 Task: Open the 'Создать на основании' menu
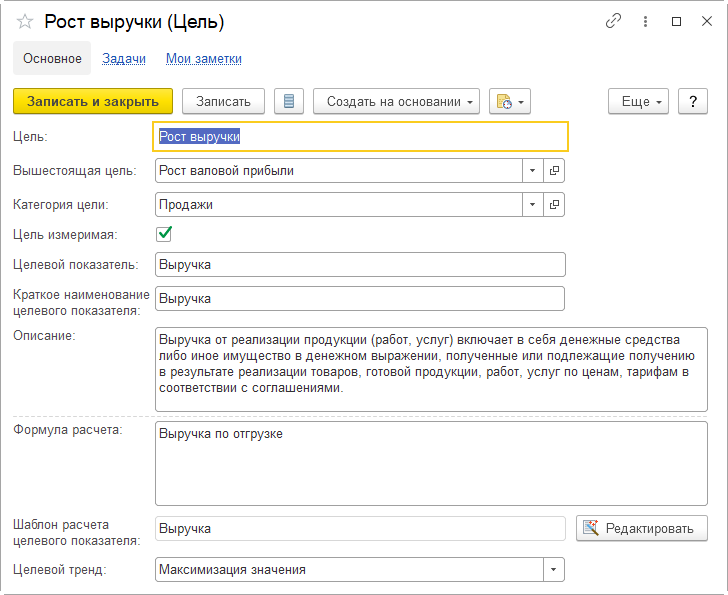(396, 101)
